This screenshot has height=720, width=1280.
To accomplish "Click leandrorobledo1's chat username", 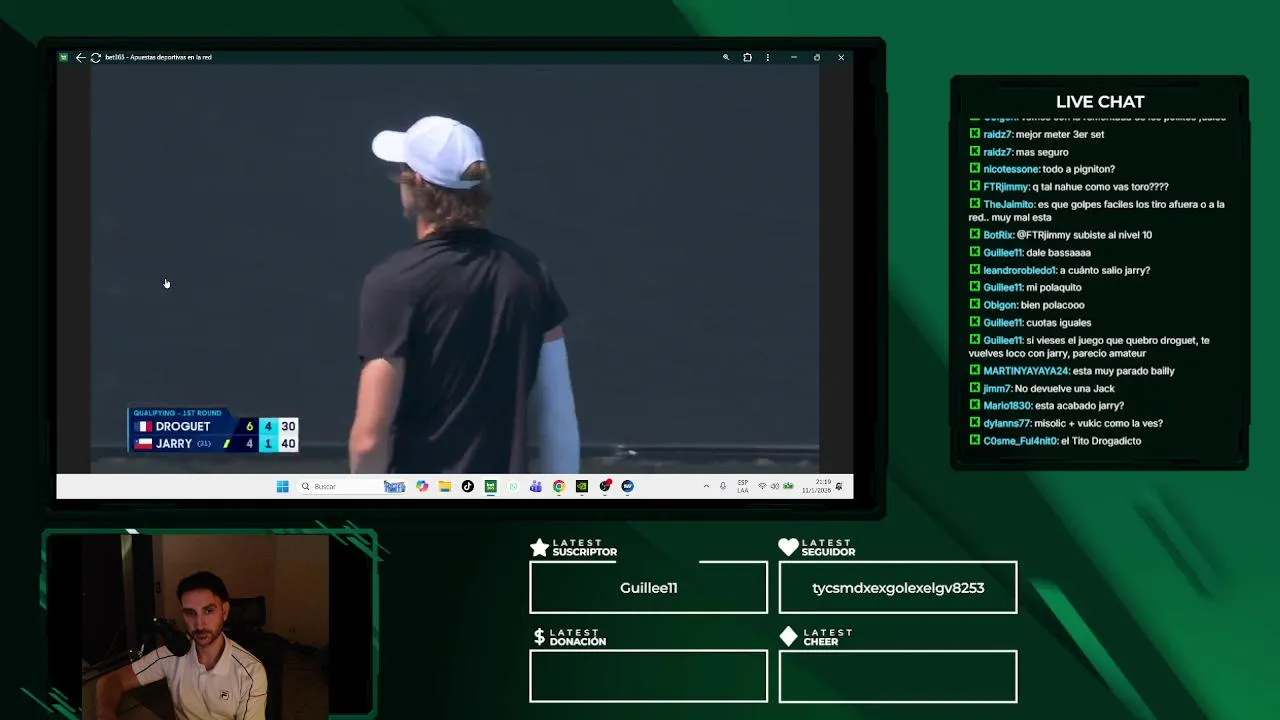I will point(1020,270).
